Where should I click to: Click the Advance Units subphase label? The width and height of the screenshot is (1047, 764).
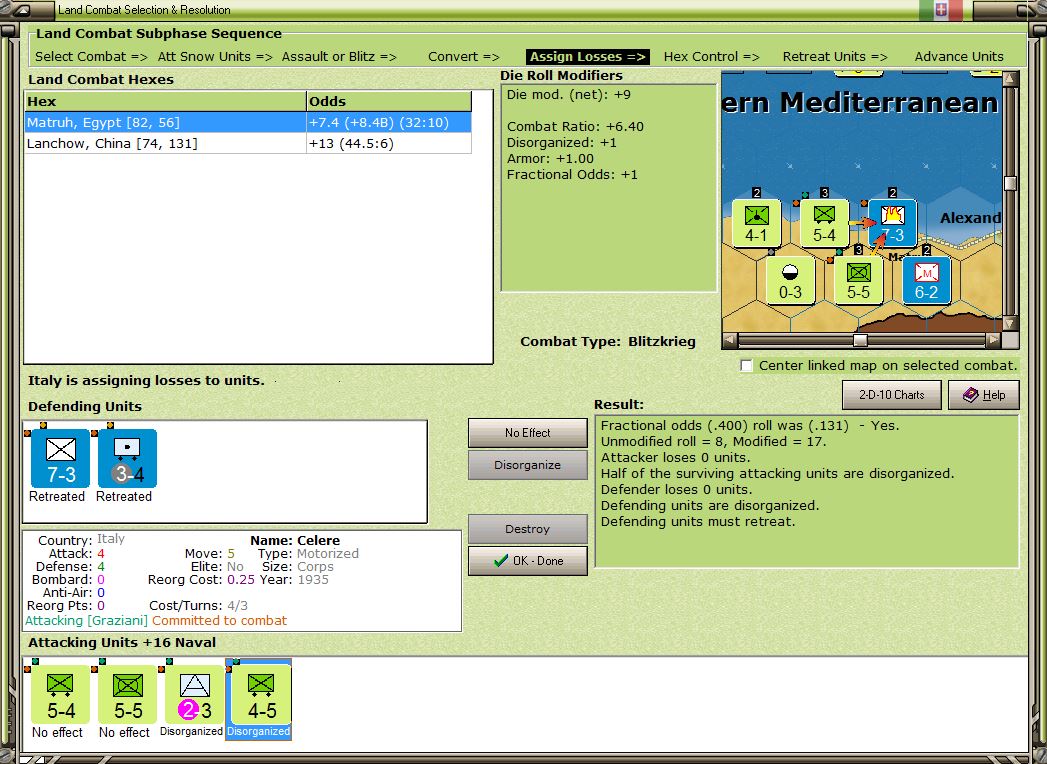click(x=959, y=57)
